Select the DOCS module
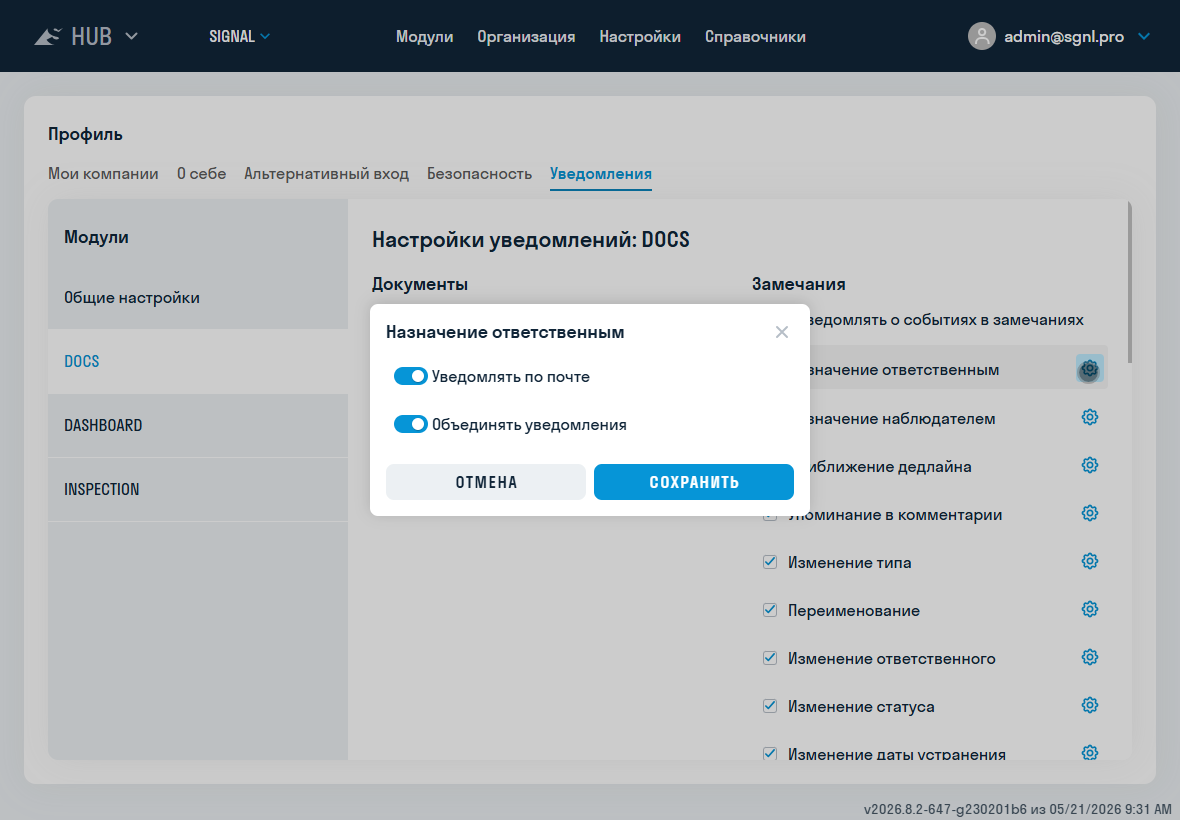1180x820 pixels. [198, 361]
